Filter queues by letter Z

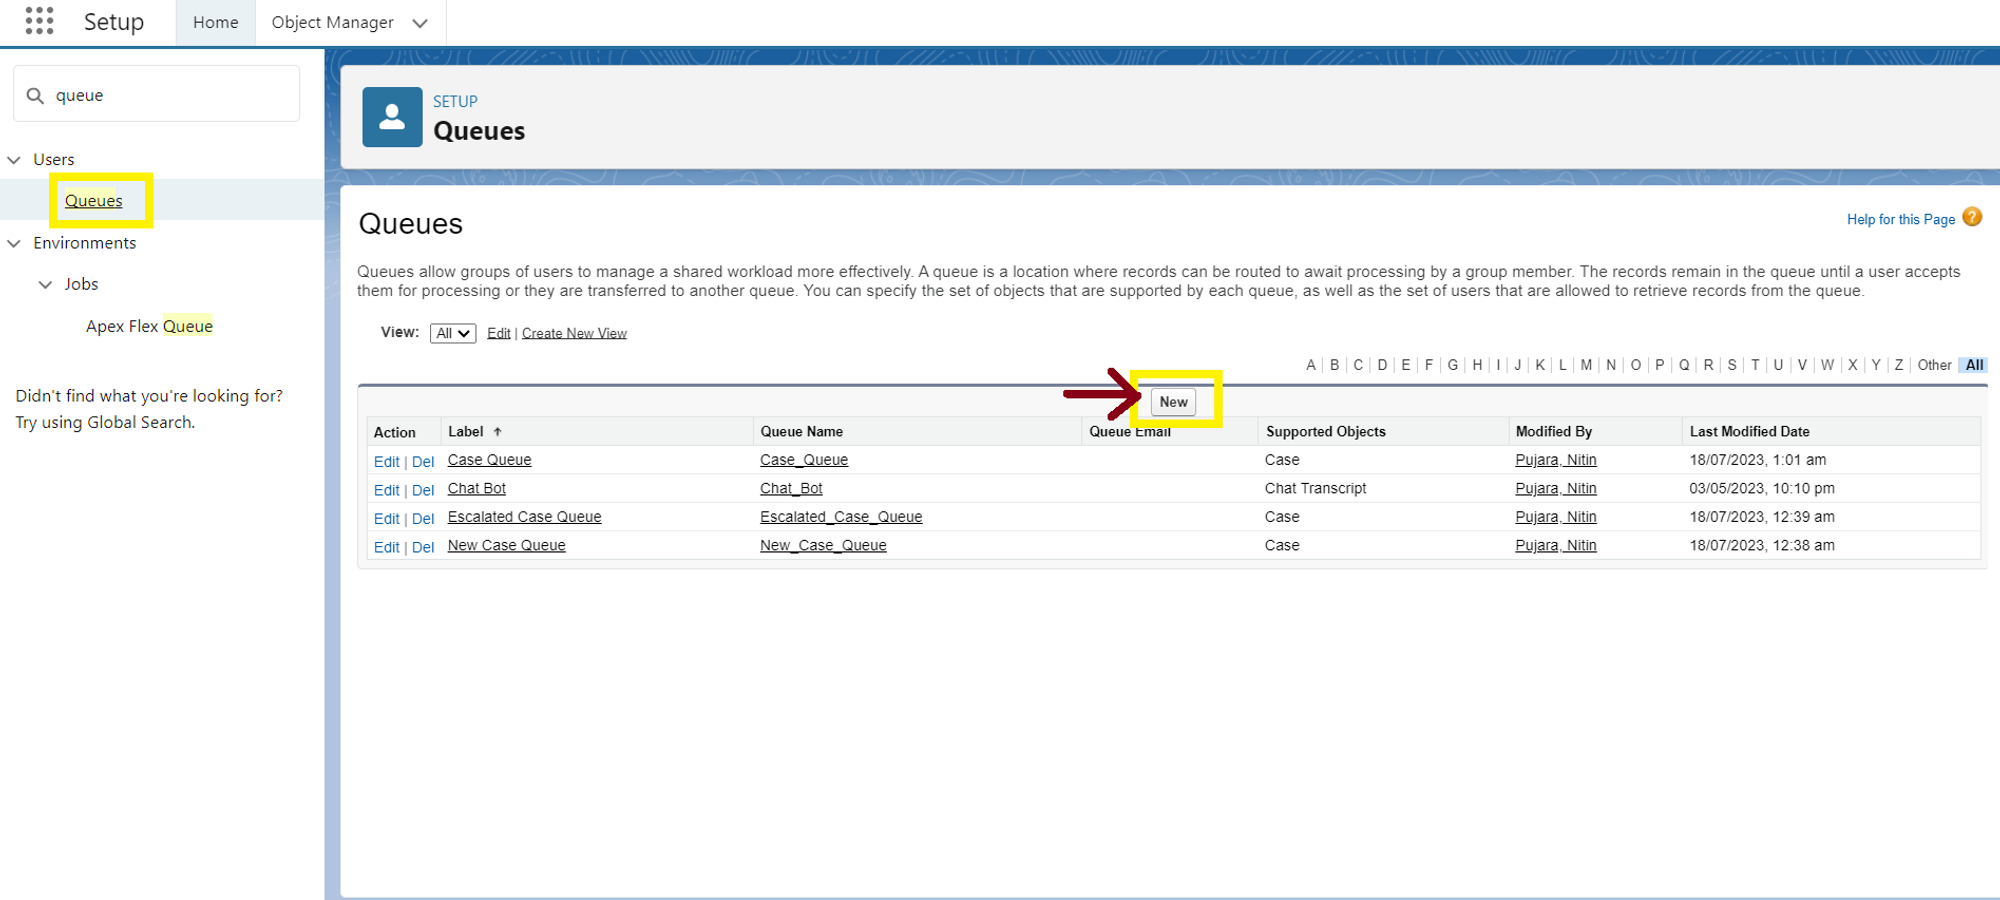point(1899,365)
